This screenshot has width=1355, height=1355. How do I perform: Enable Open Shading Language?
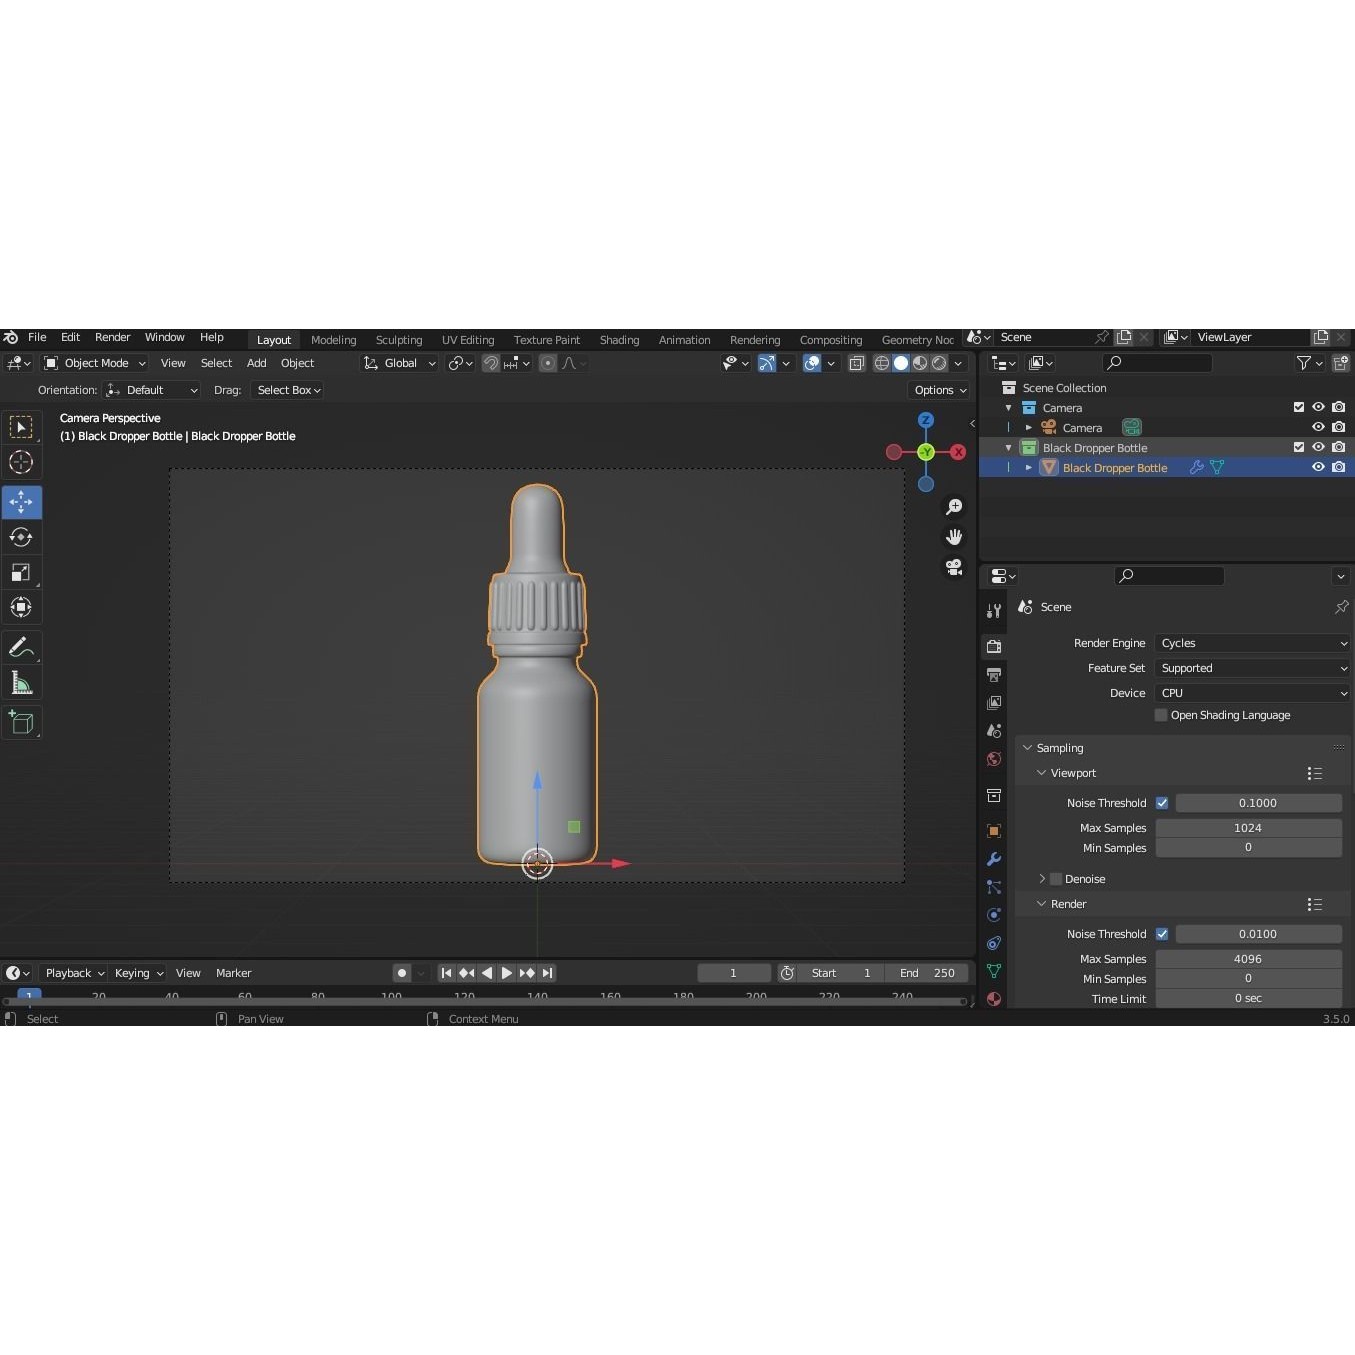click(x=1160, y=714)
